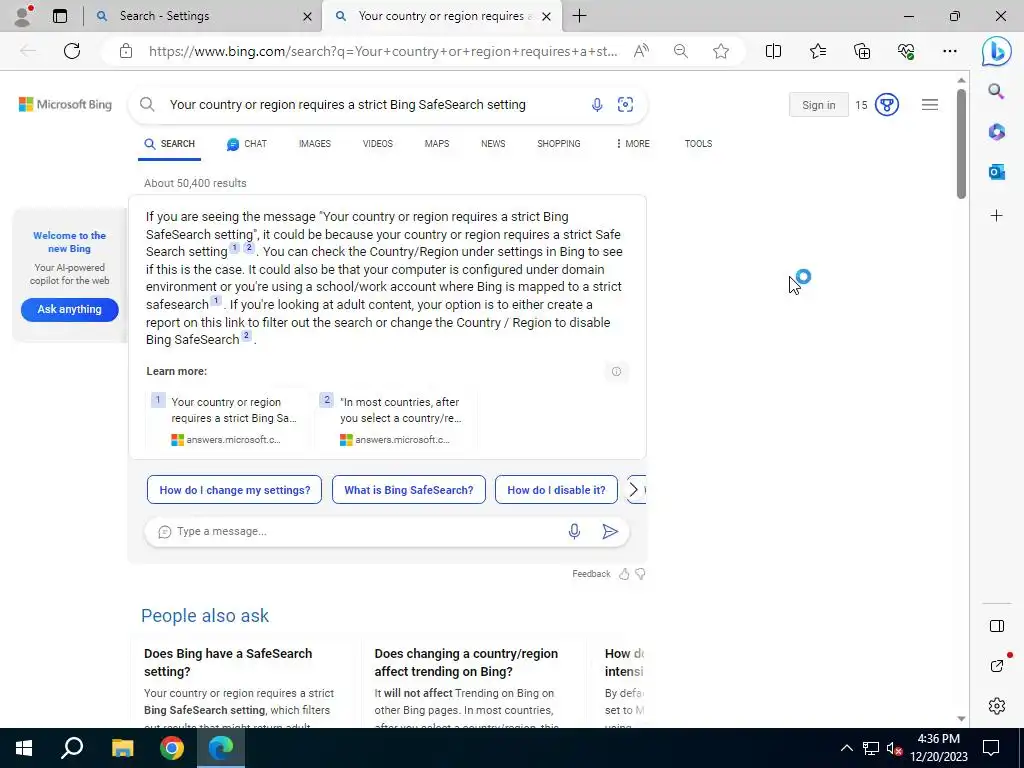Image resolution: width=1024 pixels, height=768 pixels.
Task: Toggle the sidebar hide panel icon
Action: [997, 626]
